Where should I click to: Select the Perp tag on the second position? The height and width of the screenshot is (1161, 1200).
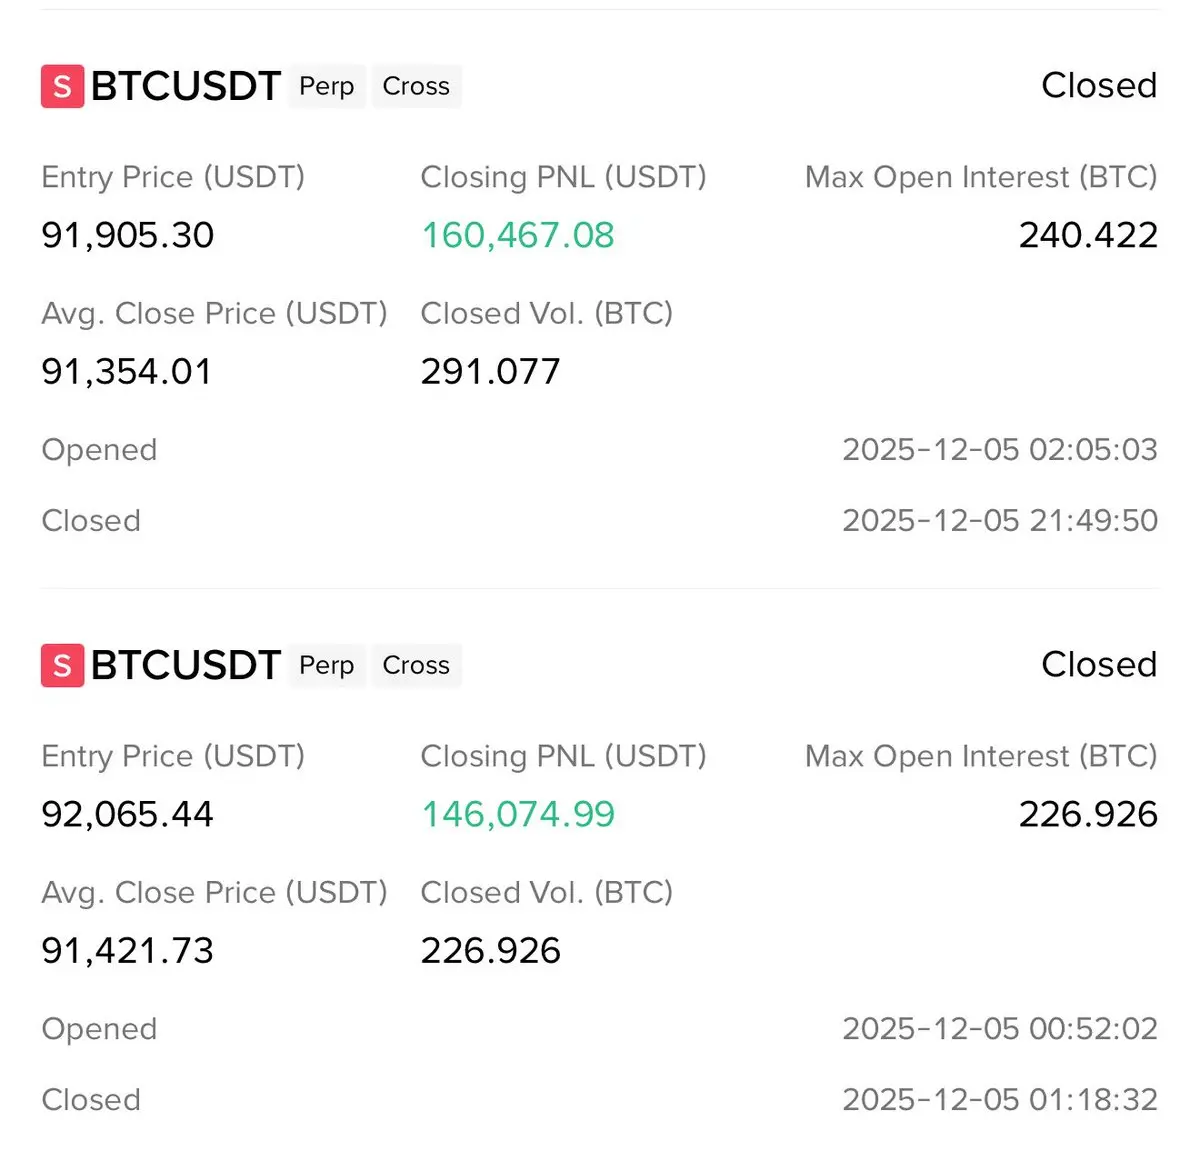[327, 665]
